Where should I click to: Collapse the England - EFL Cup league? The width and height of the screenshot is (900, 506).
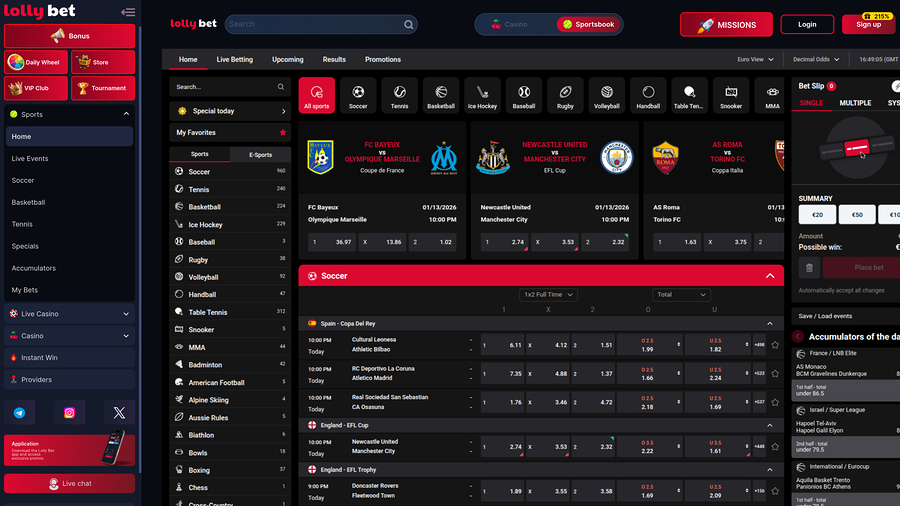770,425
